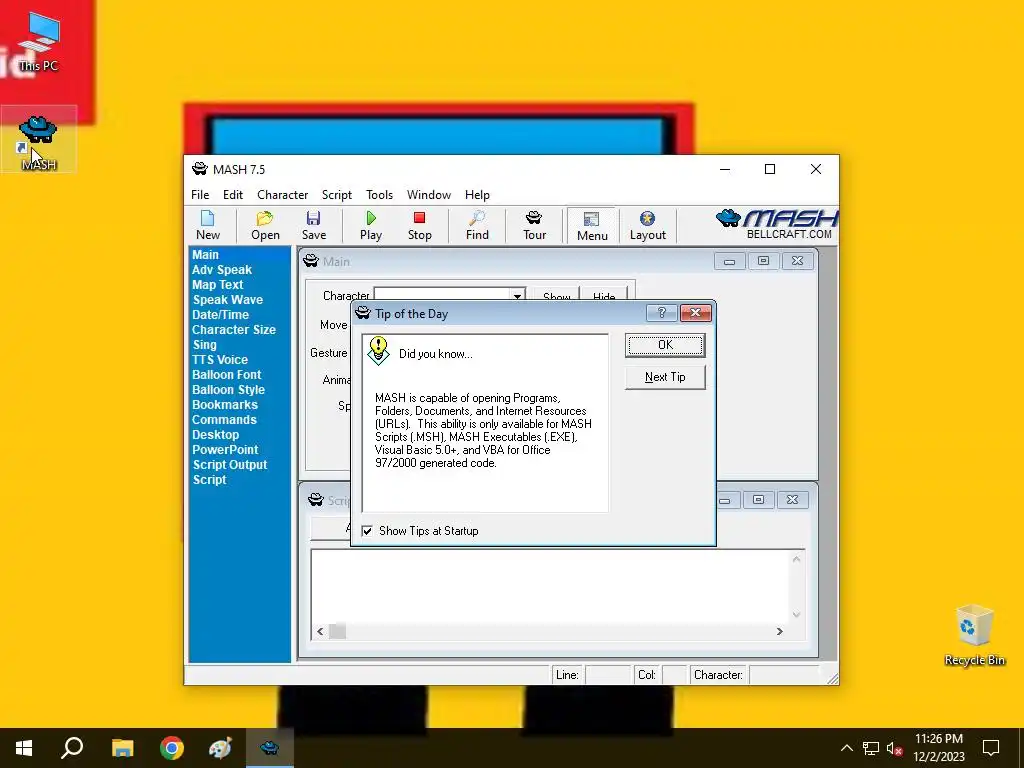Close the Tip of the Day dialog

click(x=696, y=313)
